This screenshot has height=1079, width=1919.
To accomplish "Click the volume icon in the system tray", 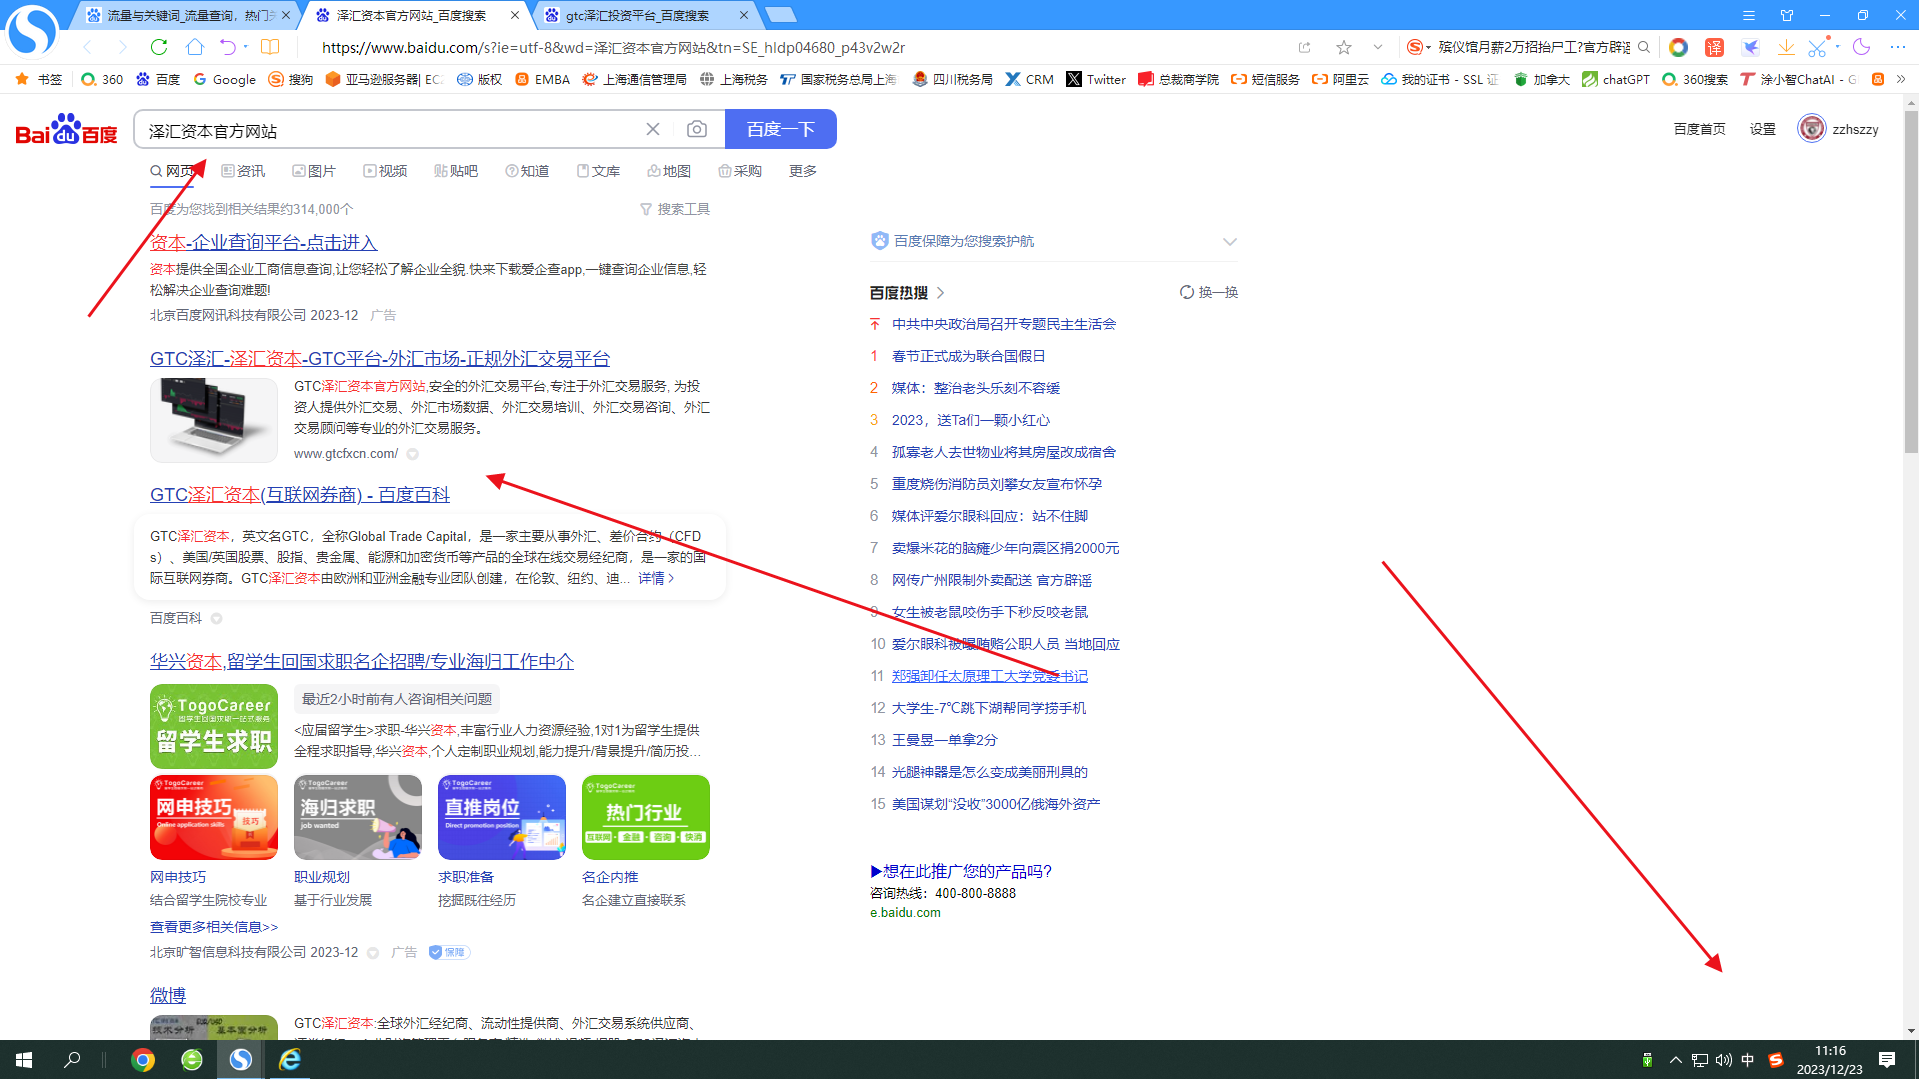I will tap(1723, 1059).
